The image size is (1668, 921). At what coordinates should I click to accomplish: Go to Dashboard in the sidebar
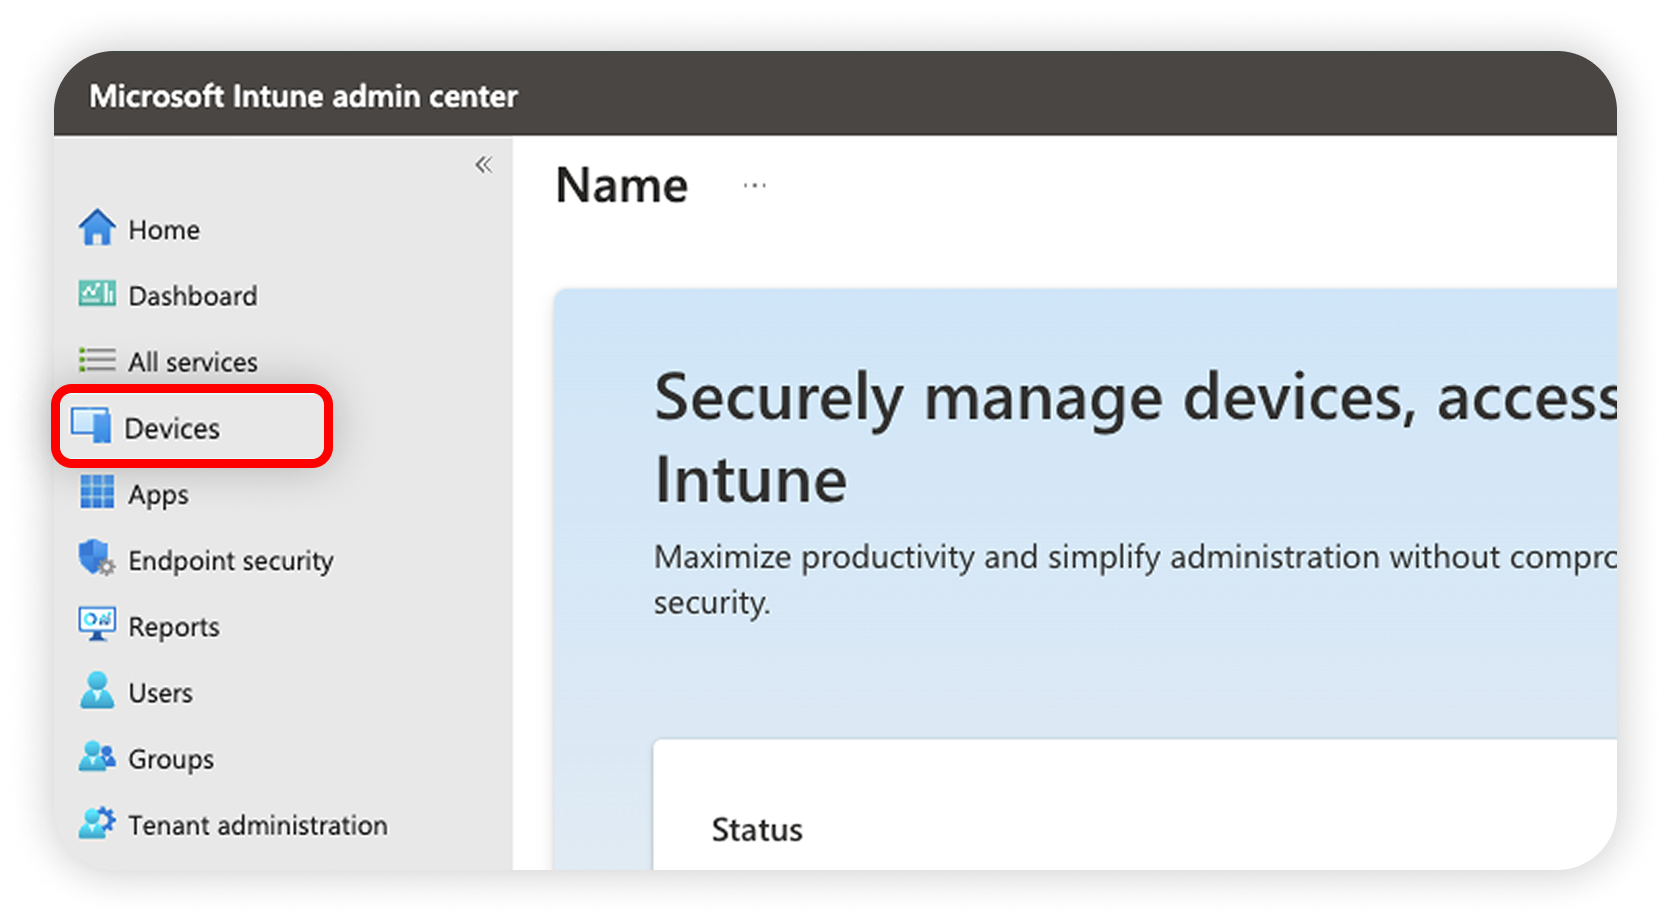(x=193, y=296)
